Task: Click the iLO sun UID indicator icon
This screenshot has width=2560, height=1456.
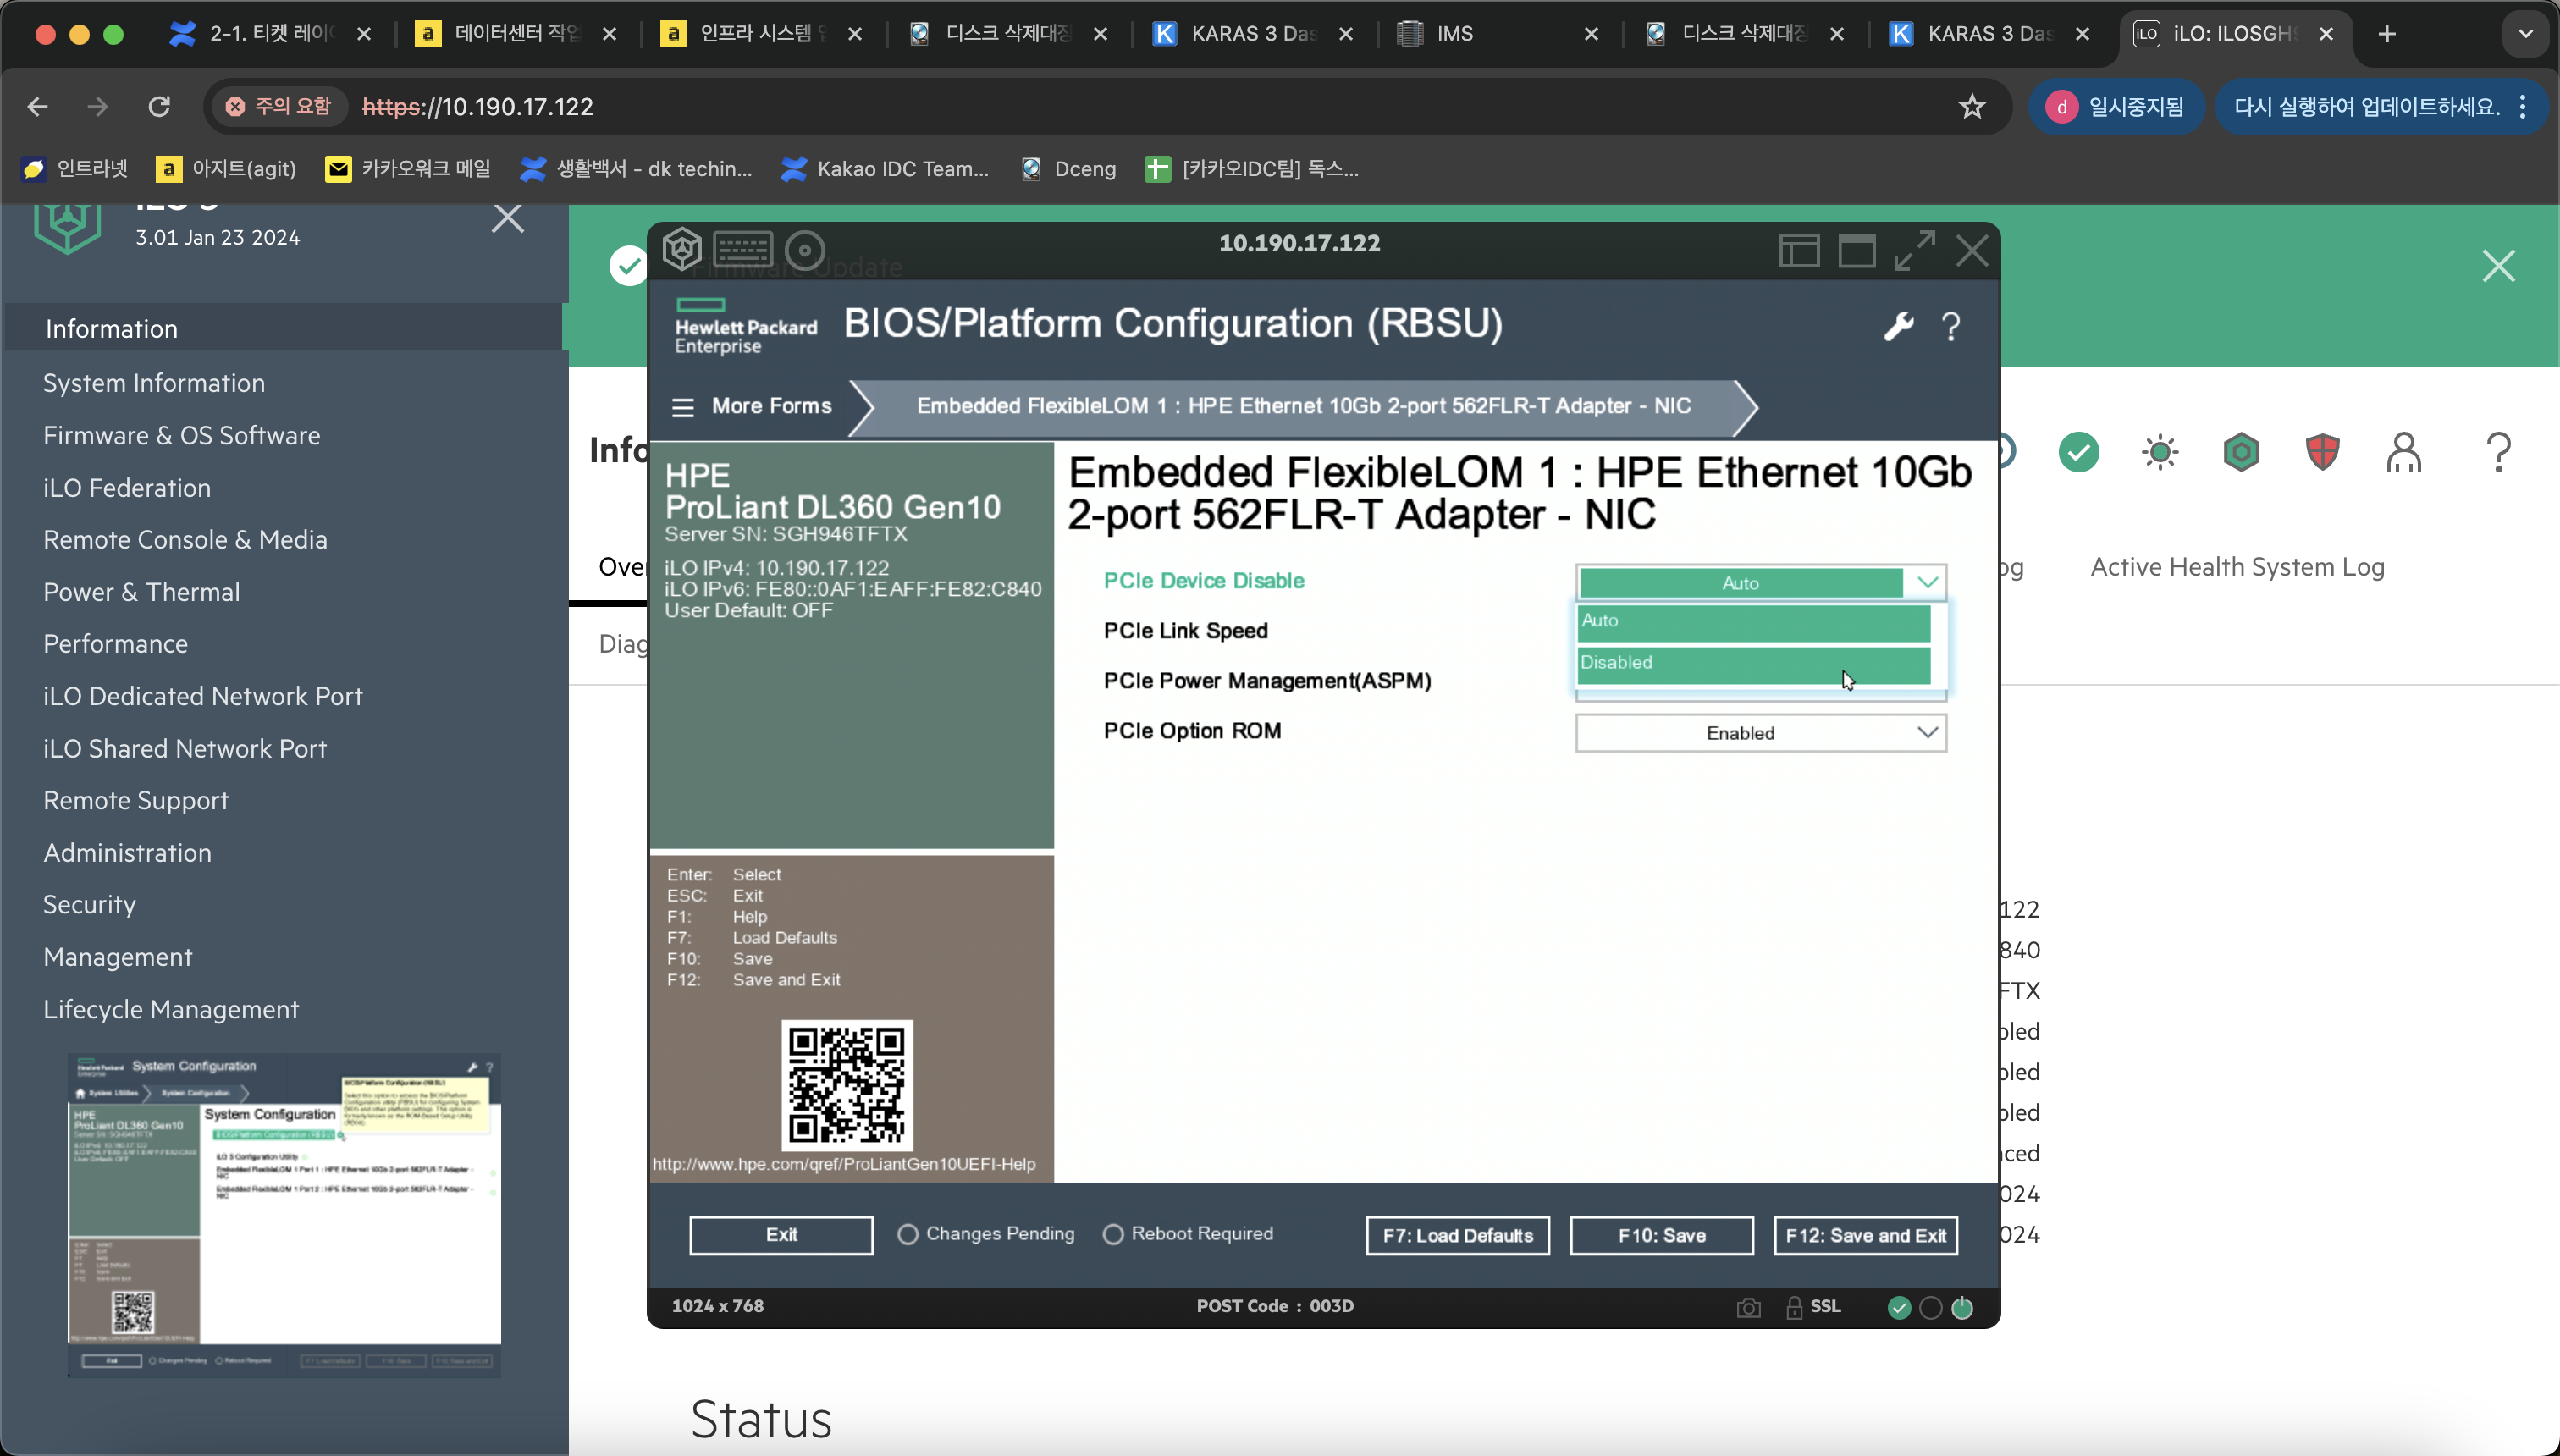Action: 2160,452
